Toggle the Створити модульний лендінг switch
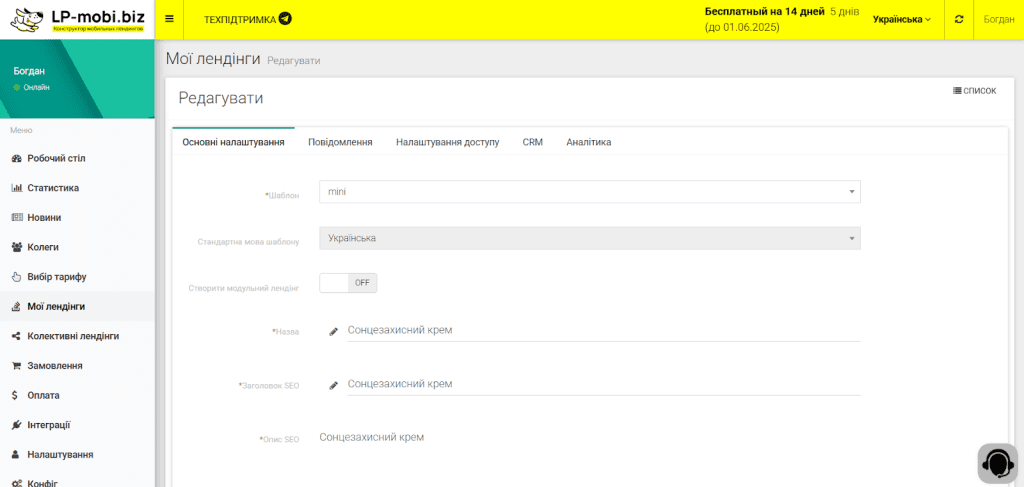 click(x=348, y=283)
